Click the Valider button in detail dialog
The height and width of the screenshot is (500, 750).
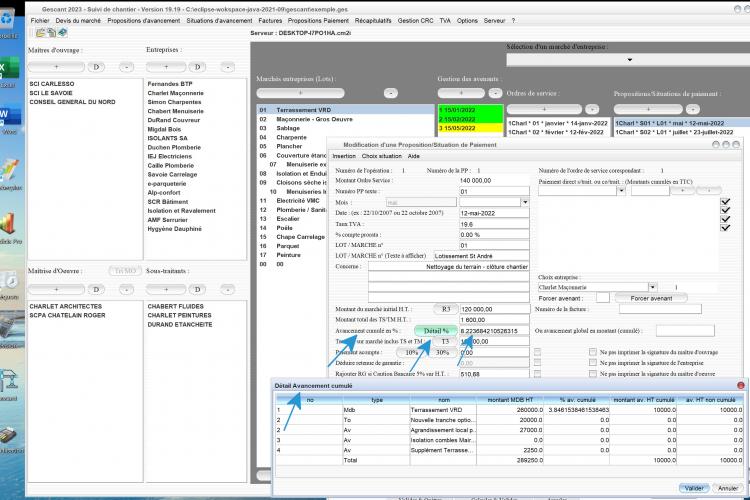(x=694, y=488)
